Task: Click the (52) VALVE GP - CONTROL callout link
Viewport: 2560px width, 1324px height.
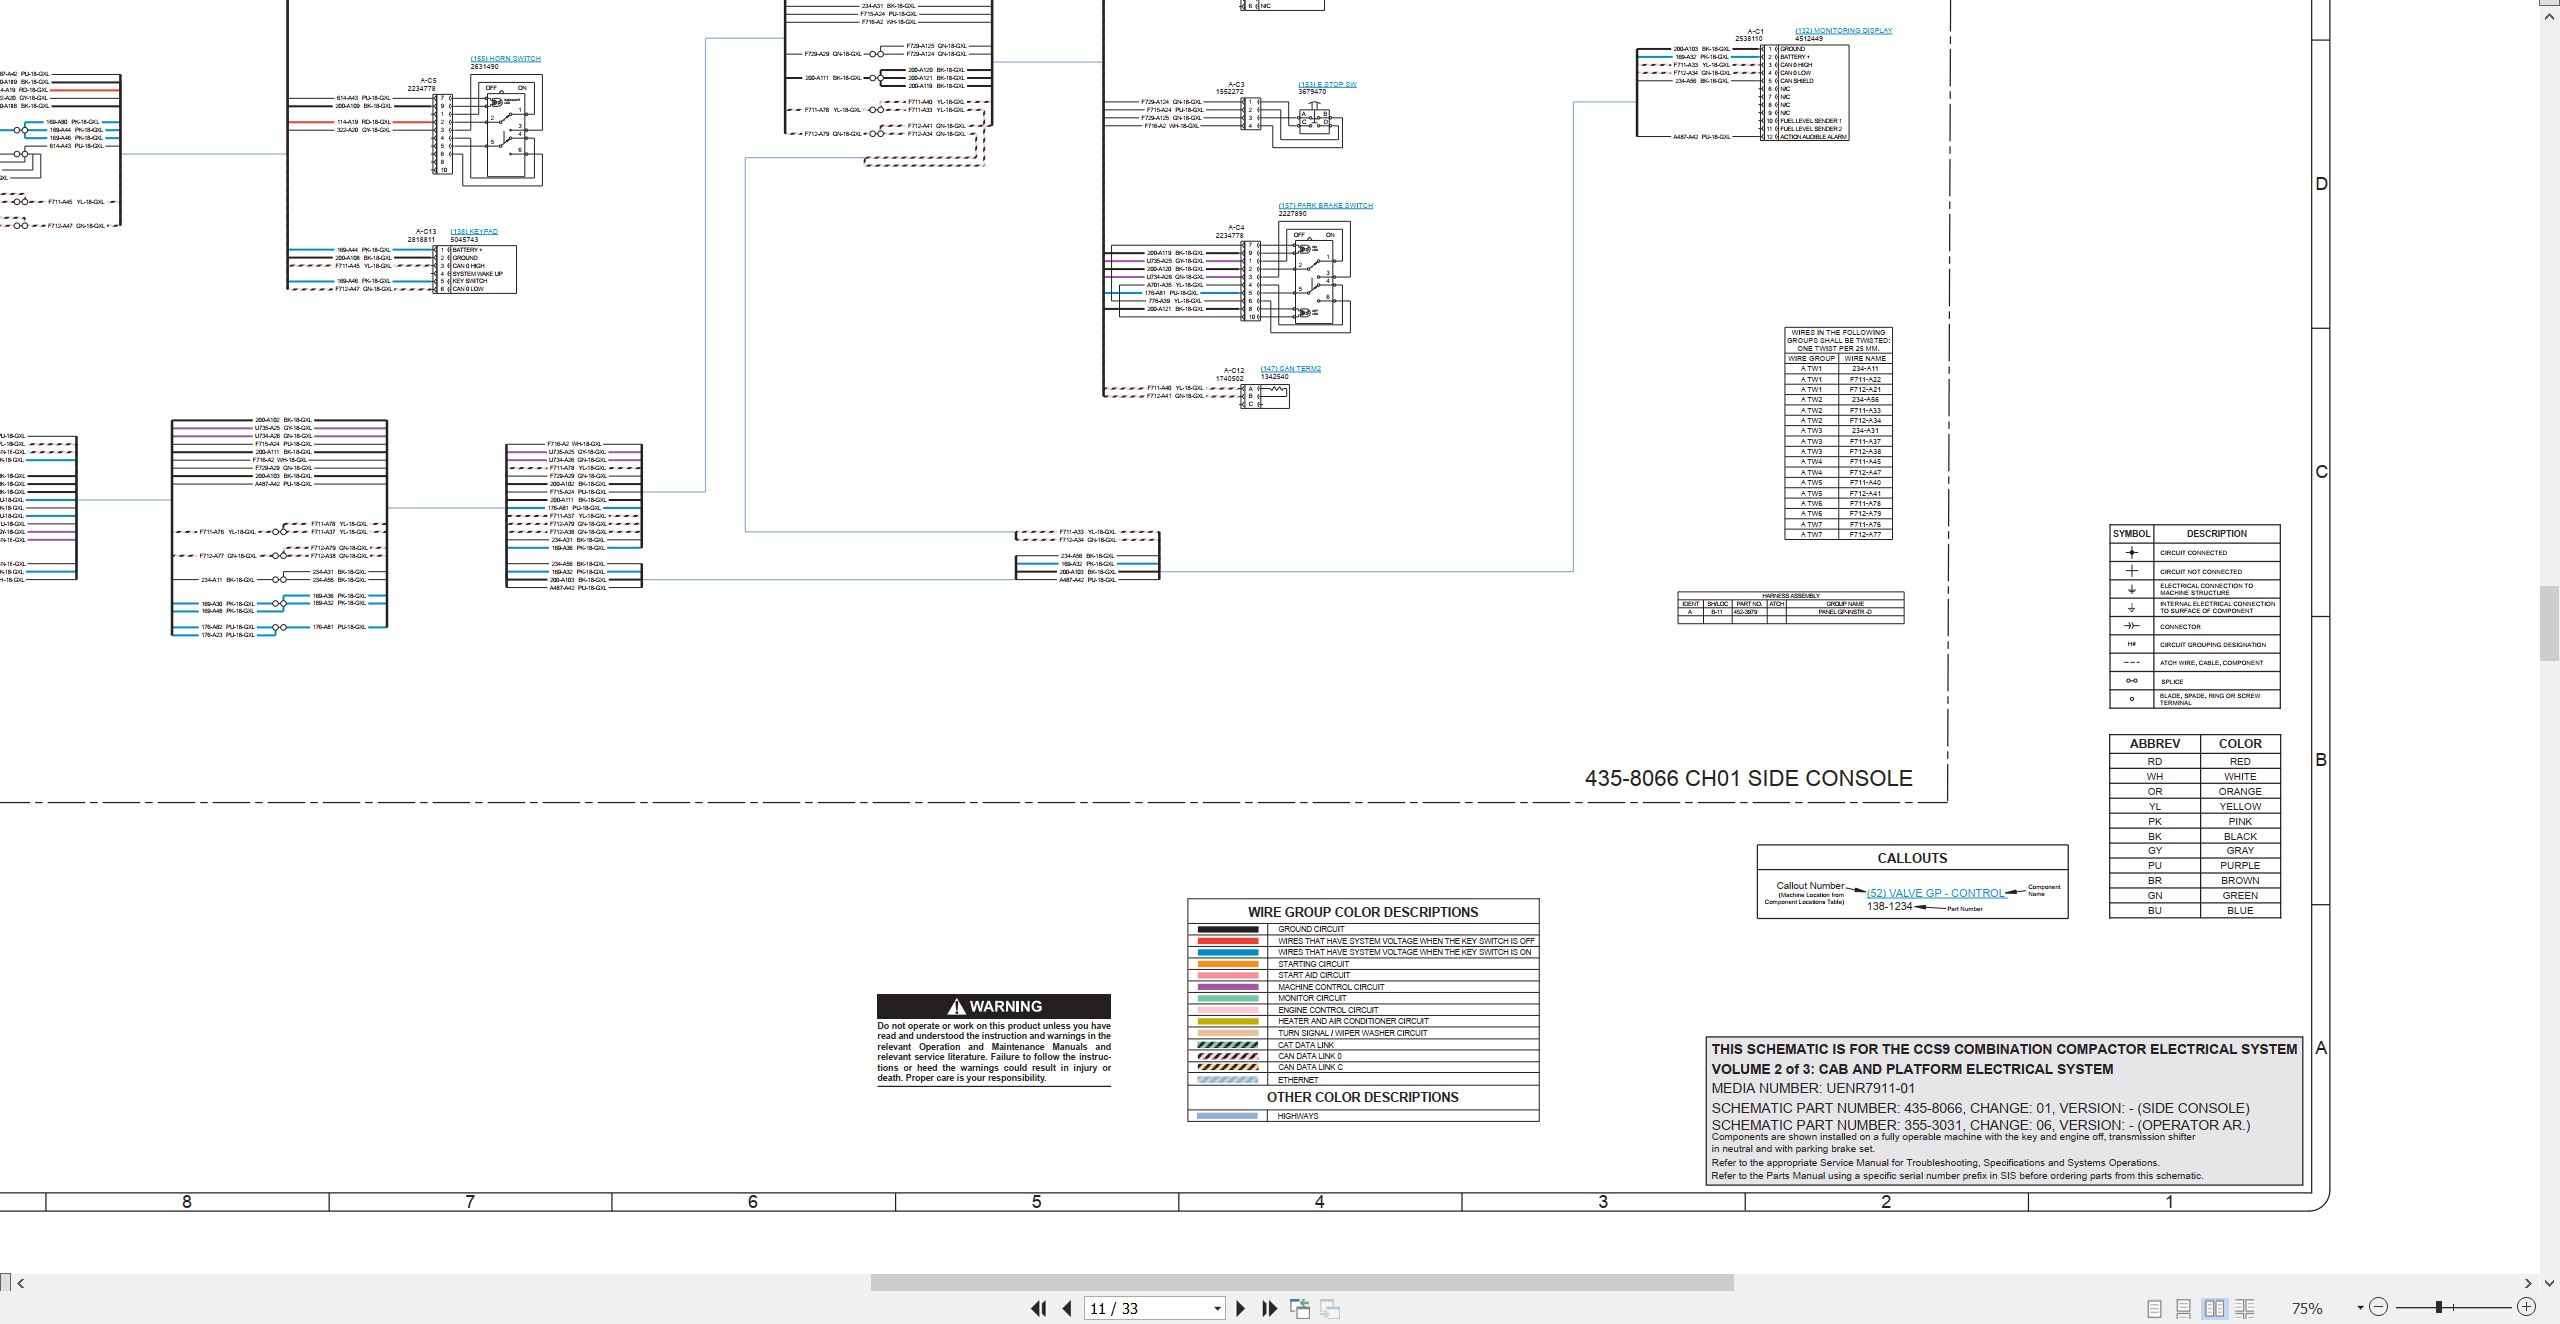Action: pos(1935,894)
